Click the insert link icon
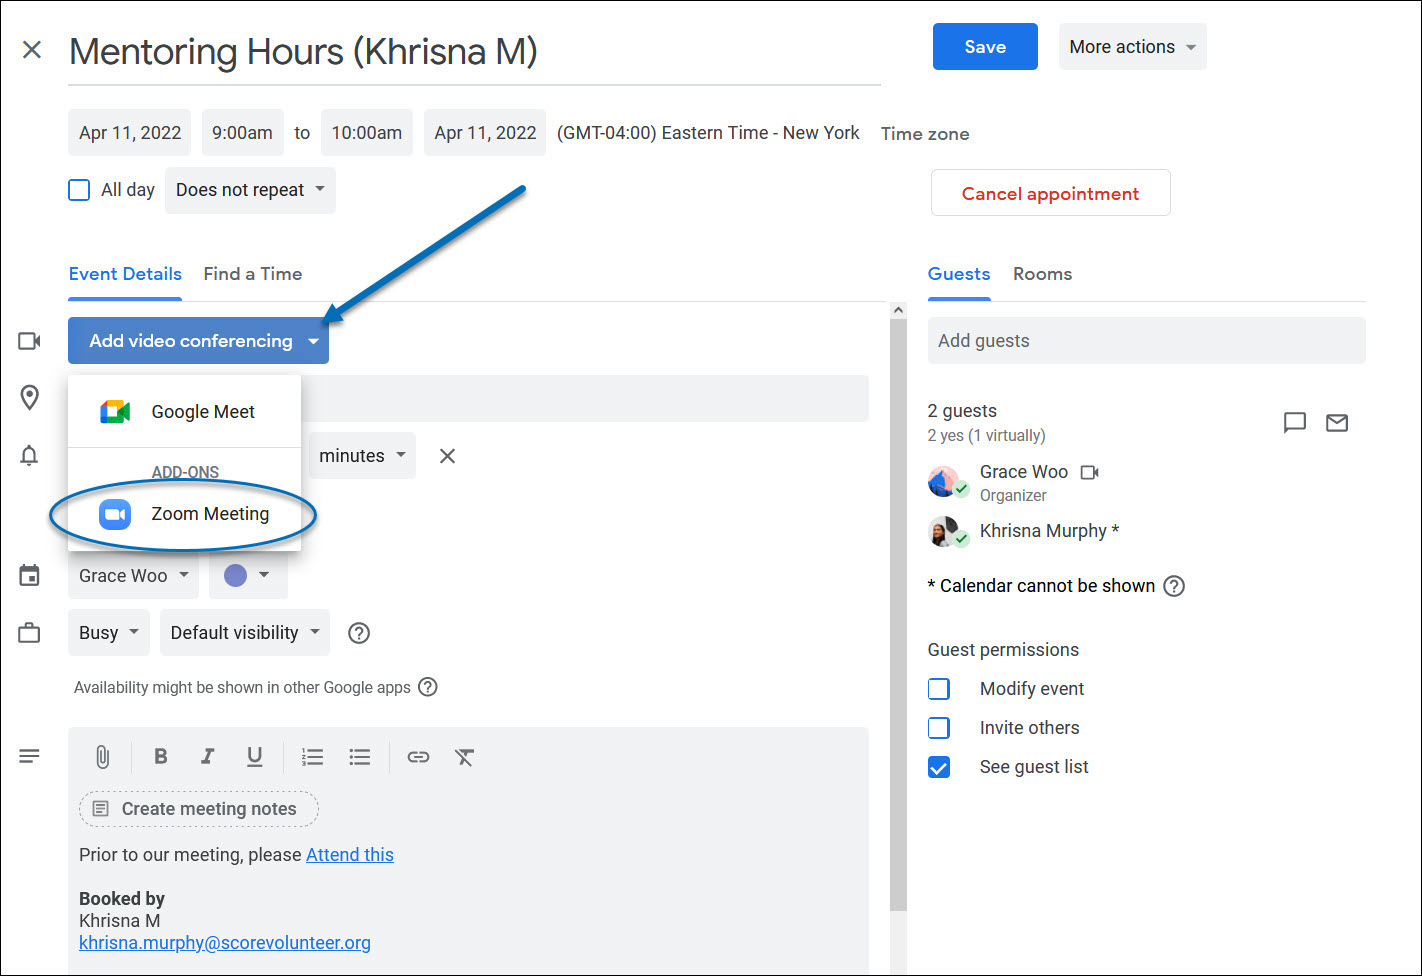Screen dimensions: 1422x976 (x=418, y=757)
